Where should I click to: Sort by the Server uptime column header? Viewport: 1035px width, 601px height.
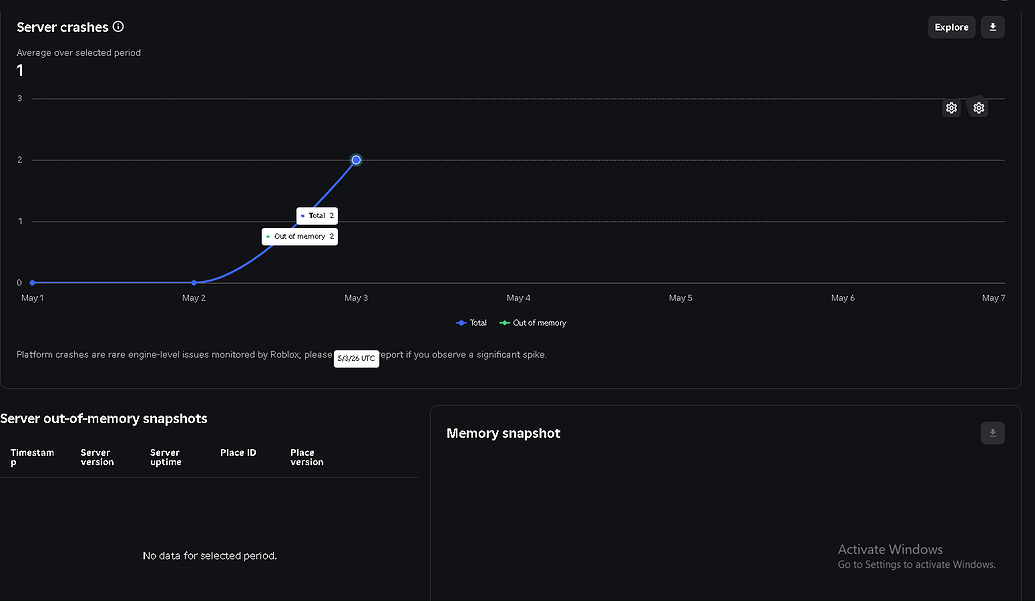pyautogui.click(x=166, y=457)
